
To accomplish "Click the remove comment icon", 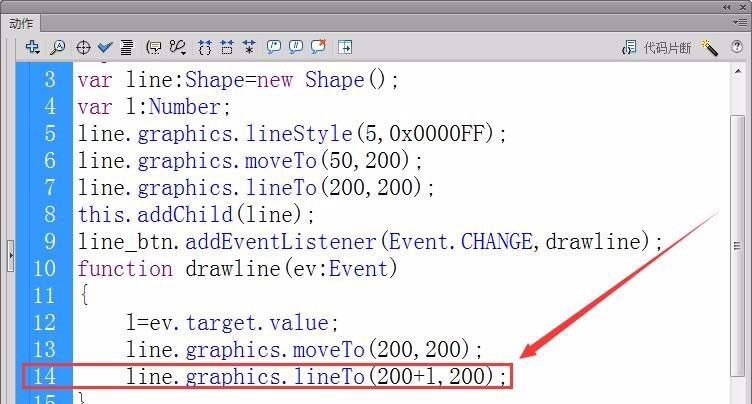I will pyautogui.click(x=318, y=47).
